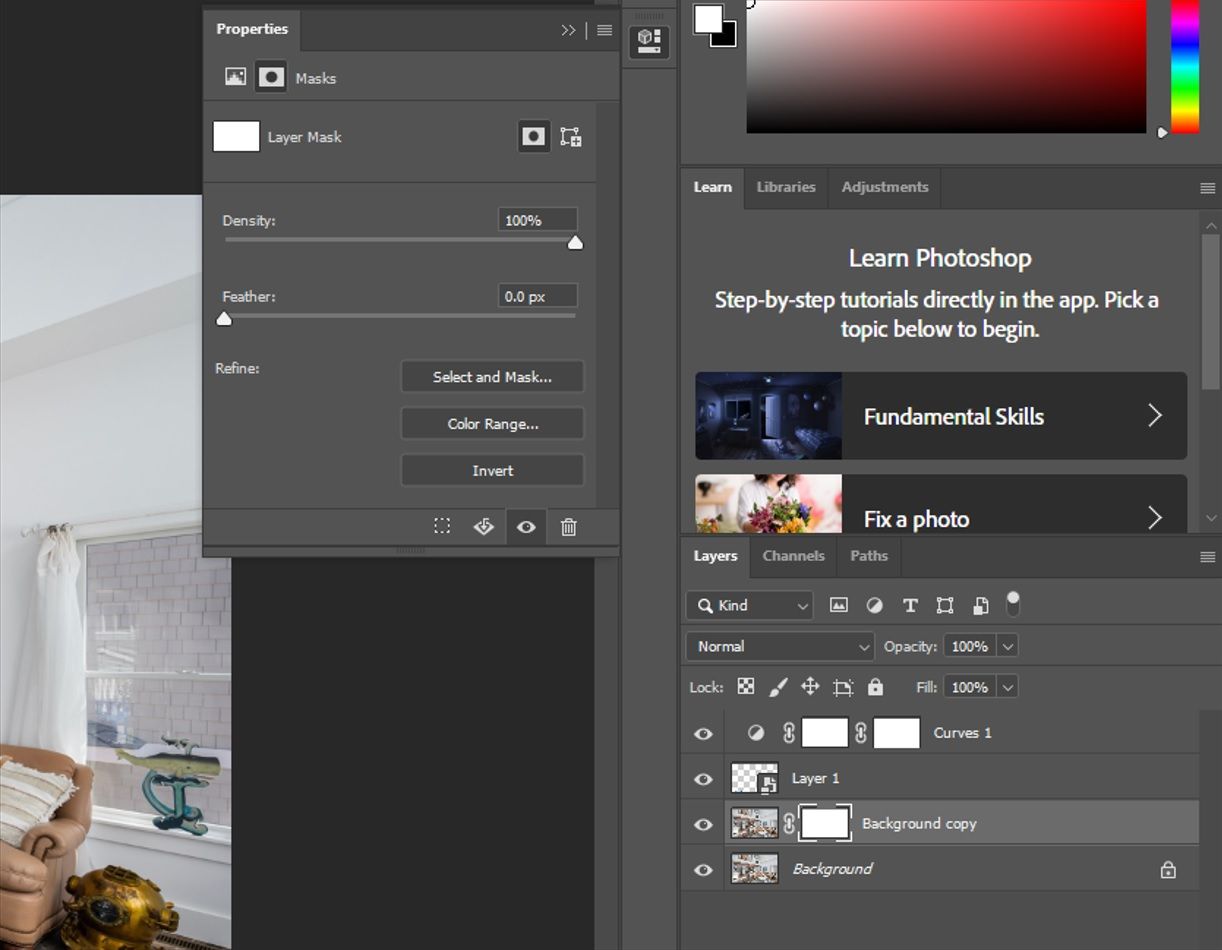Click the lock transparent pixels icon
Screen dimensions: 1222x950
click(746, 687)
